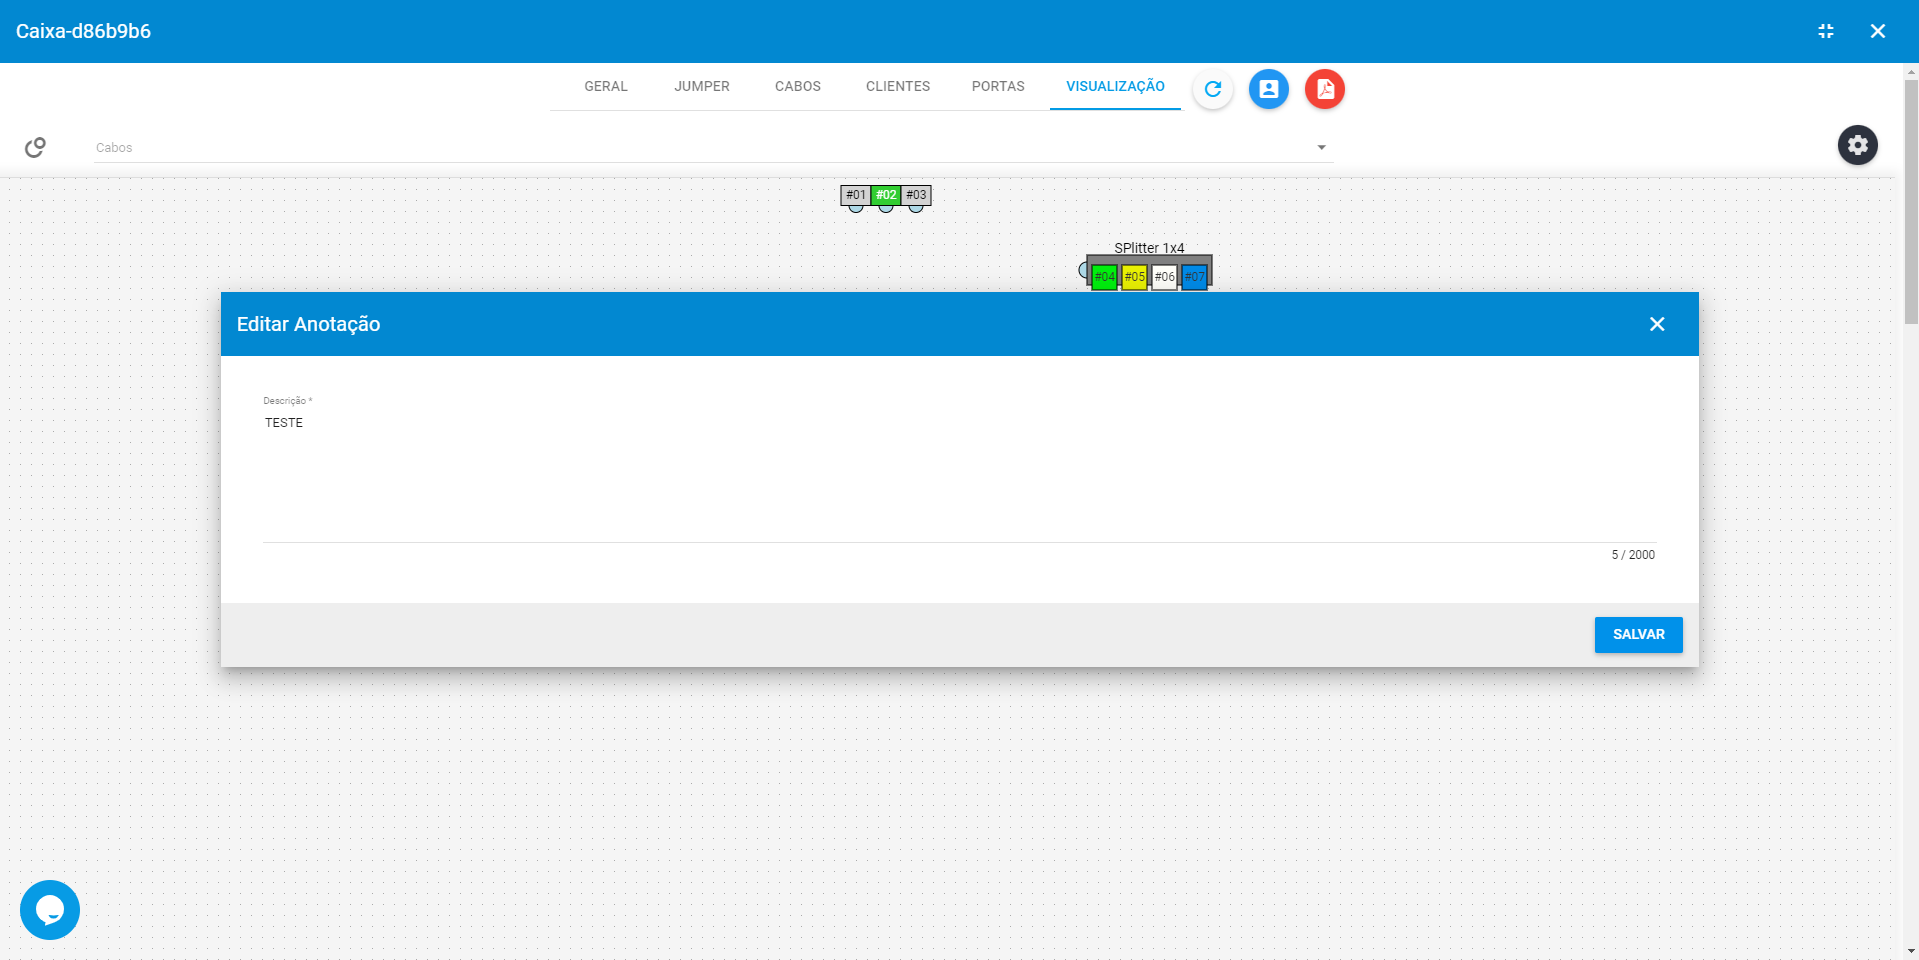Click the refresh visualization icon
1919x960 pixels.
tap(1213, 89)
